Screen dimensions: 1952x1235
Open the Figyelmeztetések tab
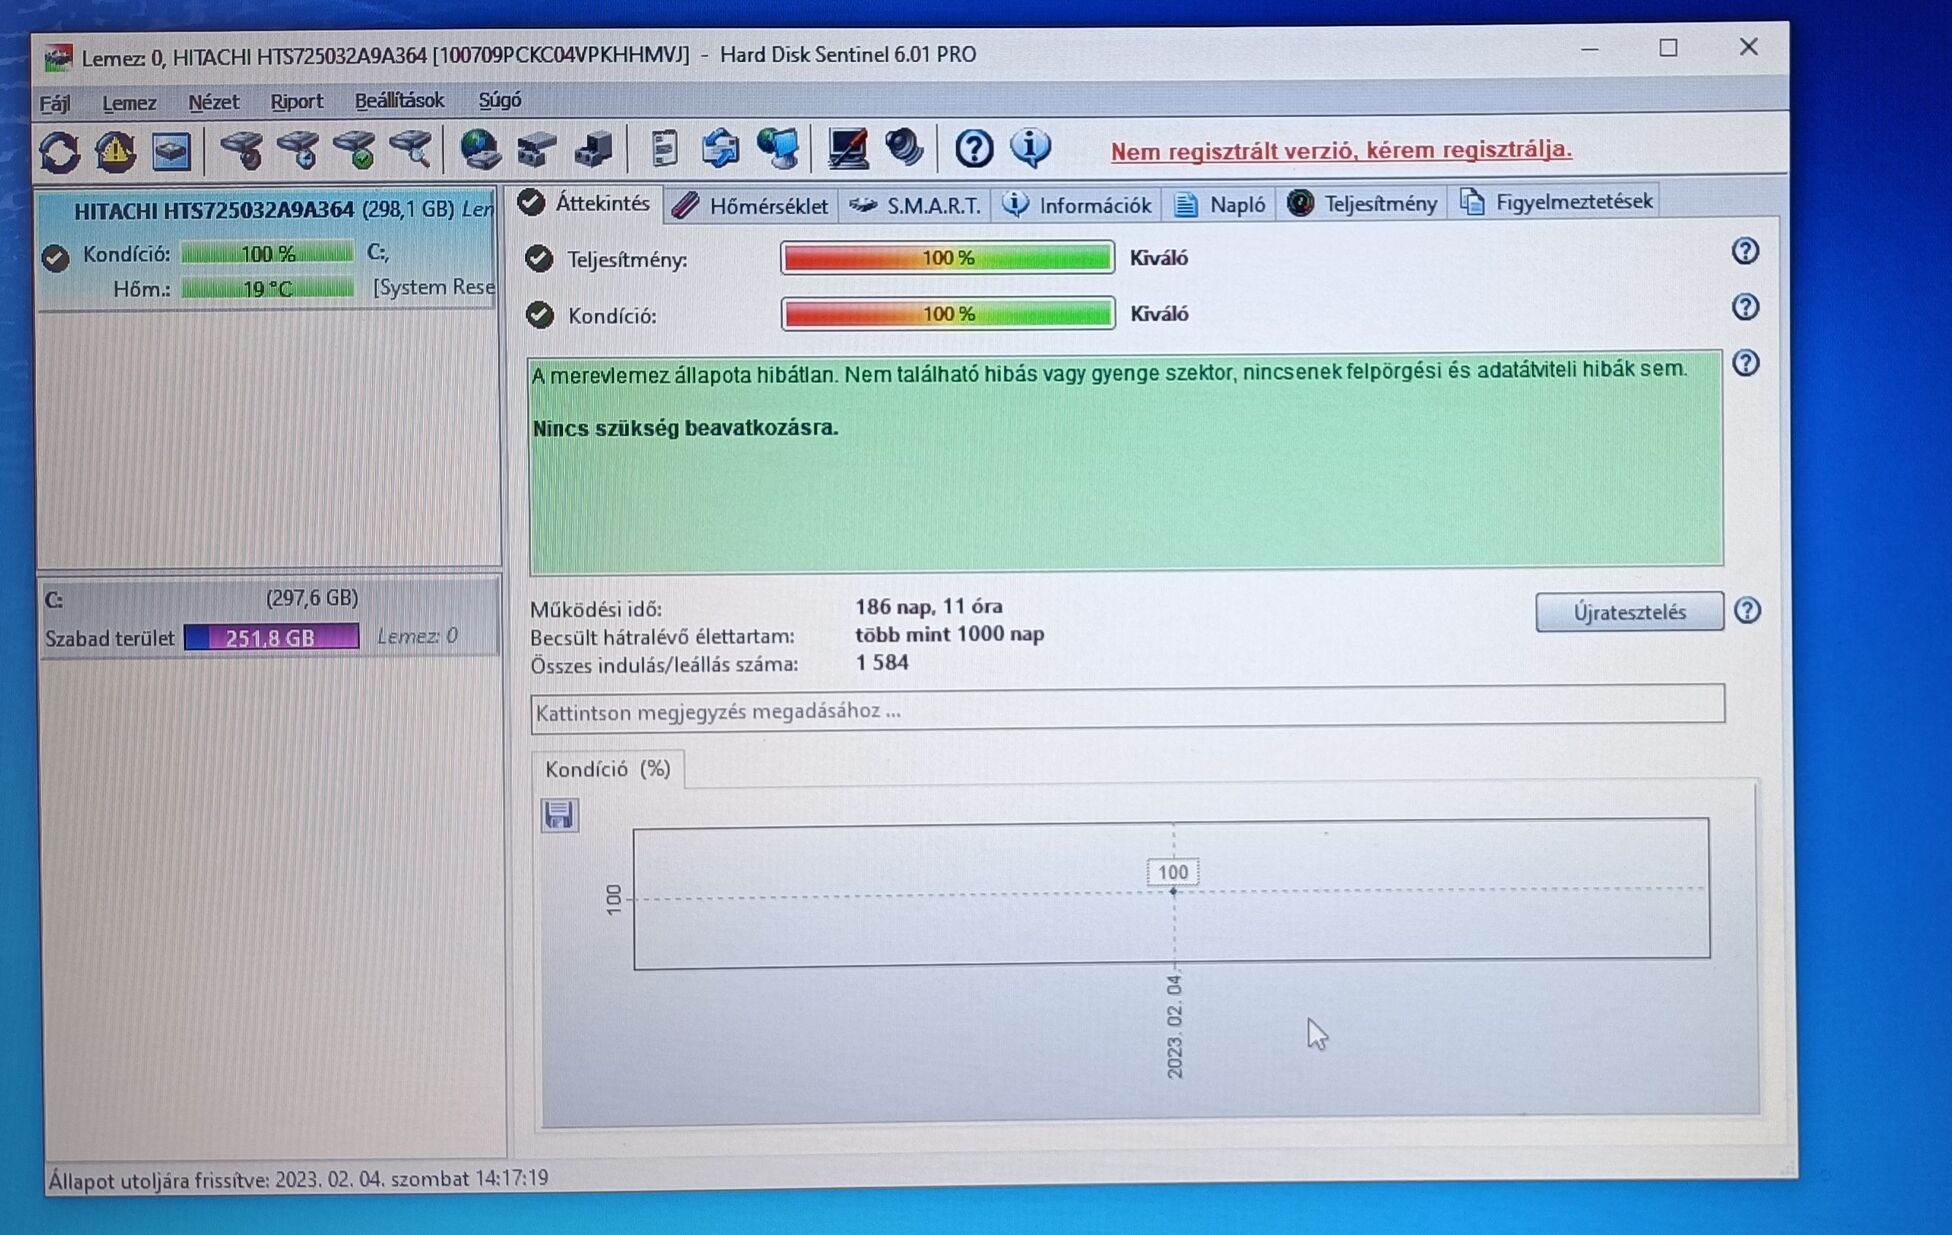(x=1557, y=202)
